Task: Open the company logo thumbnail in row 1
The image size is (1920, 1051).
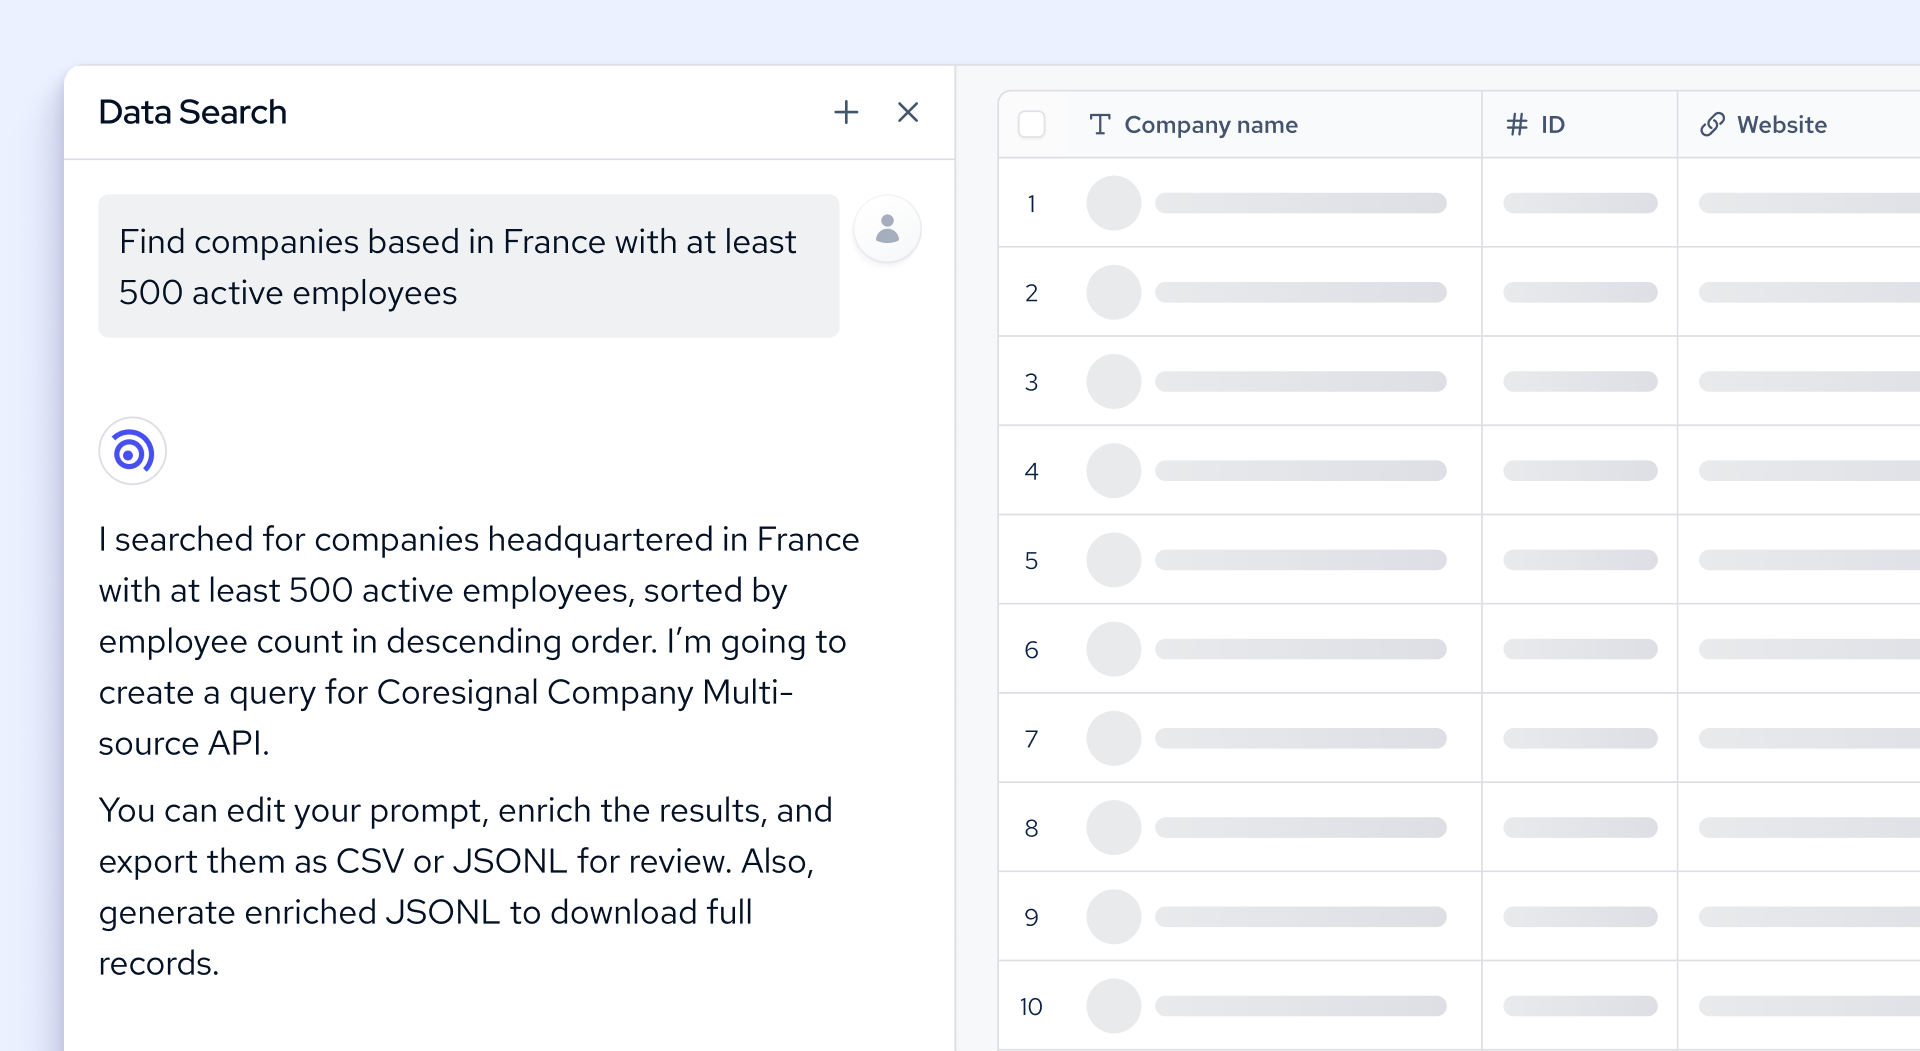Action: (x=1113, y=203)
